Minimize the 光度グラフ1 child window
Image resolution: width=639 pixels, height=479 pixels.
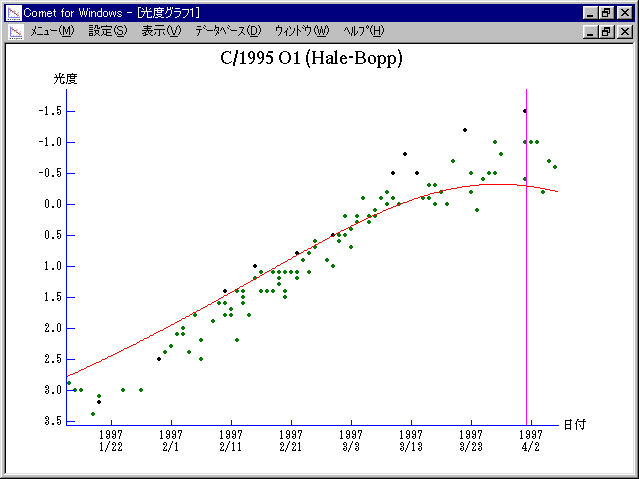click(x=590, y=31)
